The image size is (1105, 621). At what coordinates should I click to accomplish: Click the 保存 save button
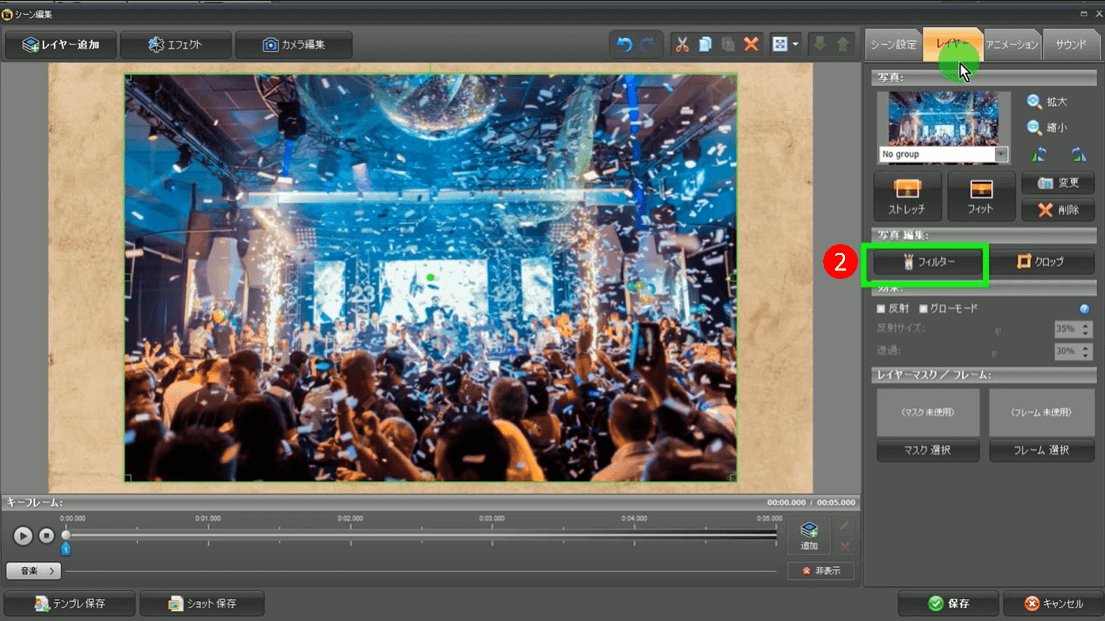pos(948,604)
